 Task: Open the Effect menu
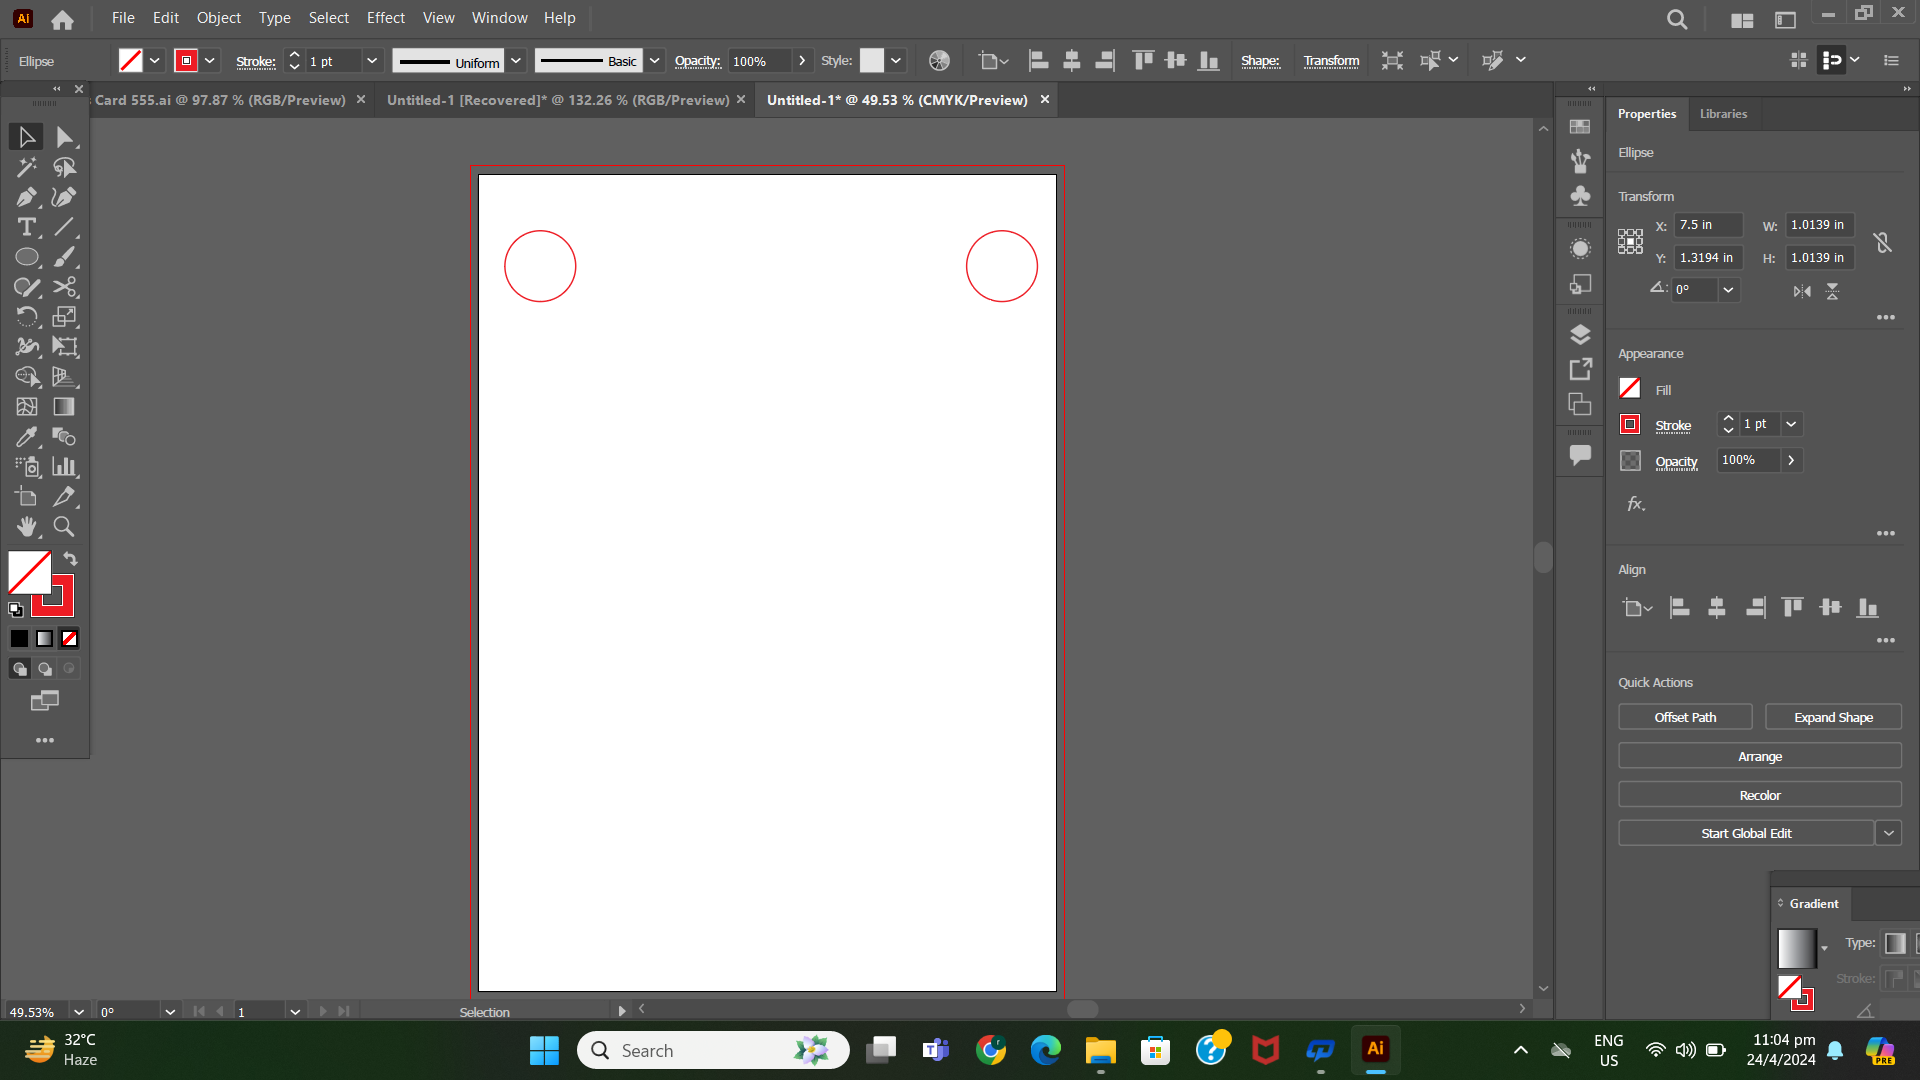[386, 18]
